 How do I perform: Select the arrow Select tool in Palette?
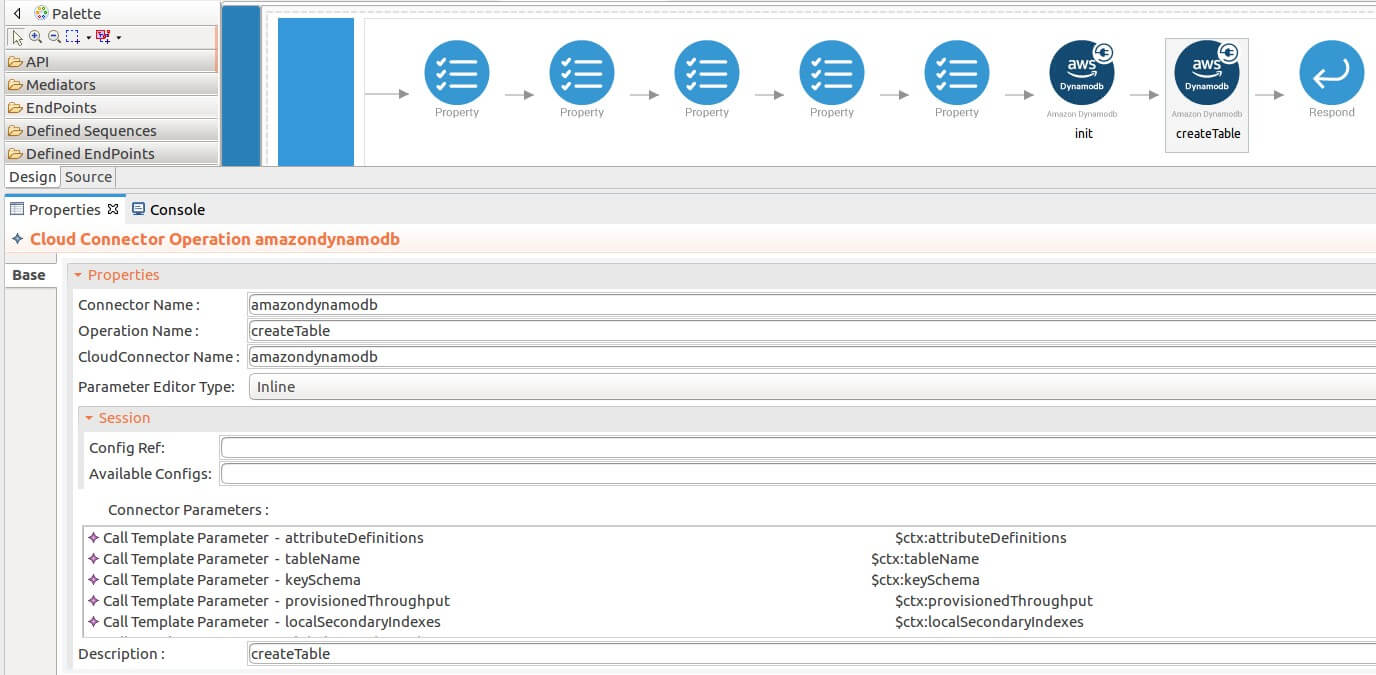pos(17,37)
